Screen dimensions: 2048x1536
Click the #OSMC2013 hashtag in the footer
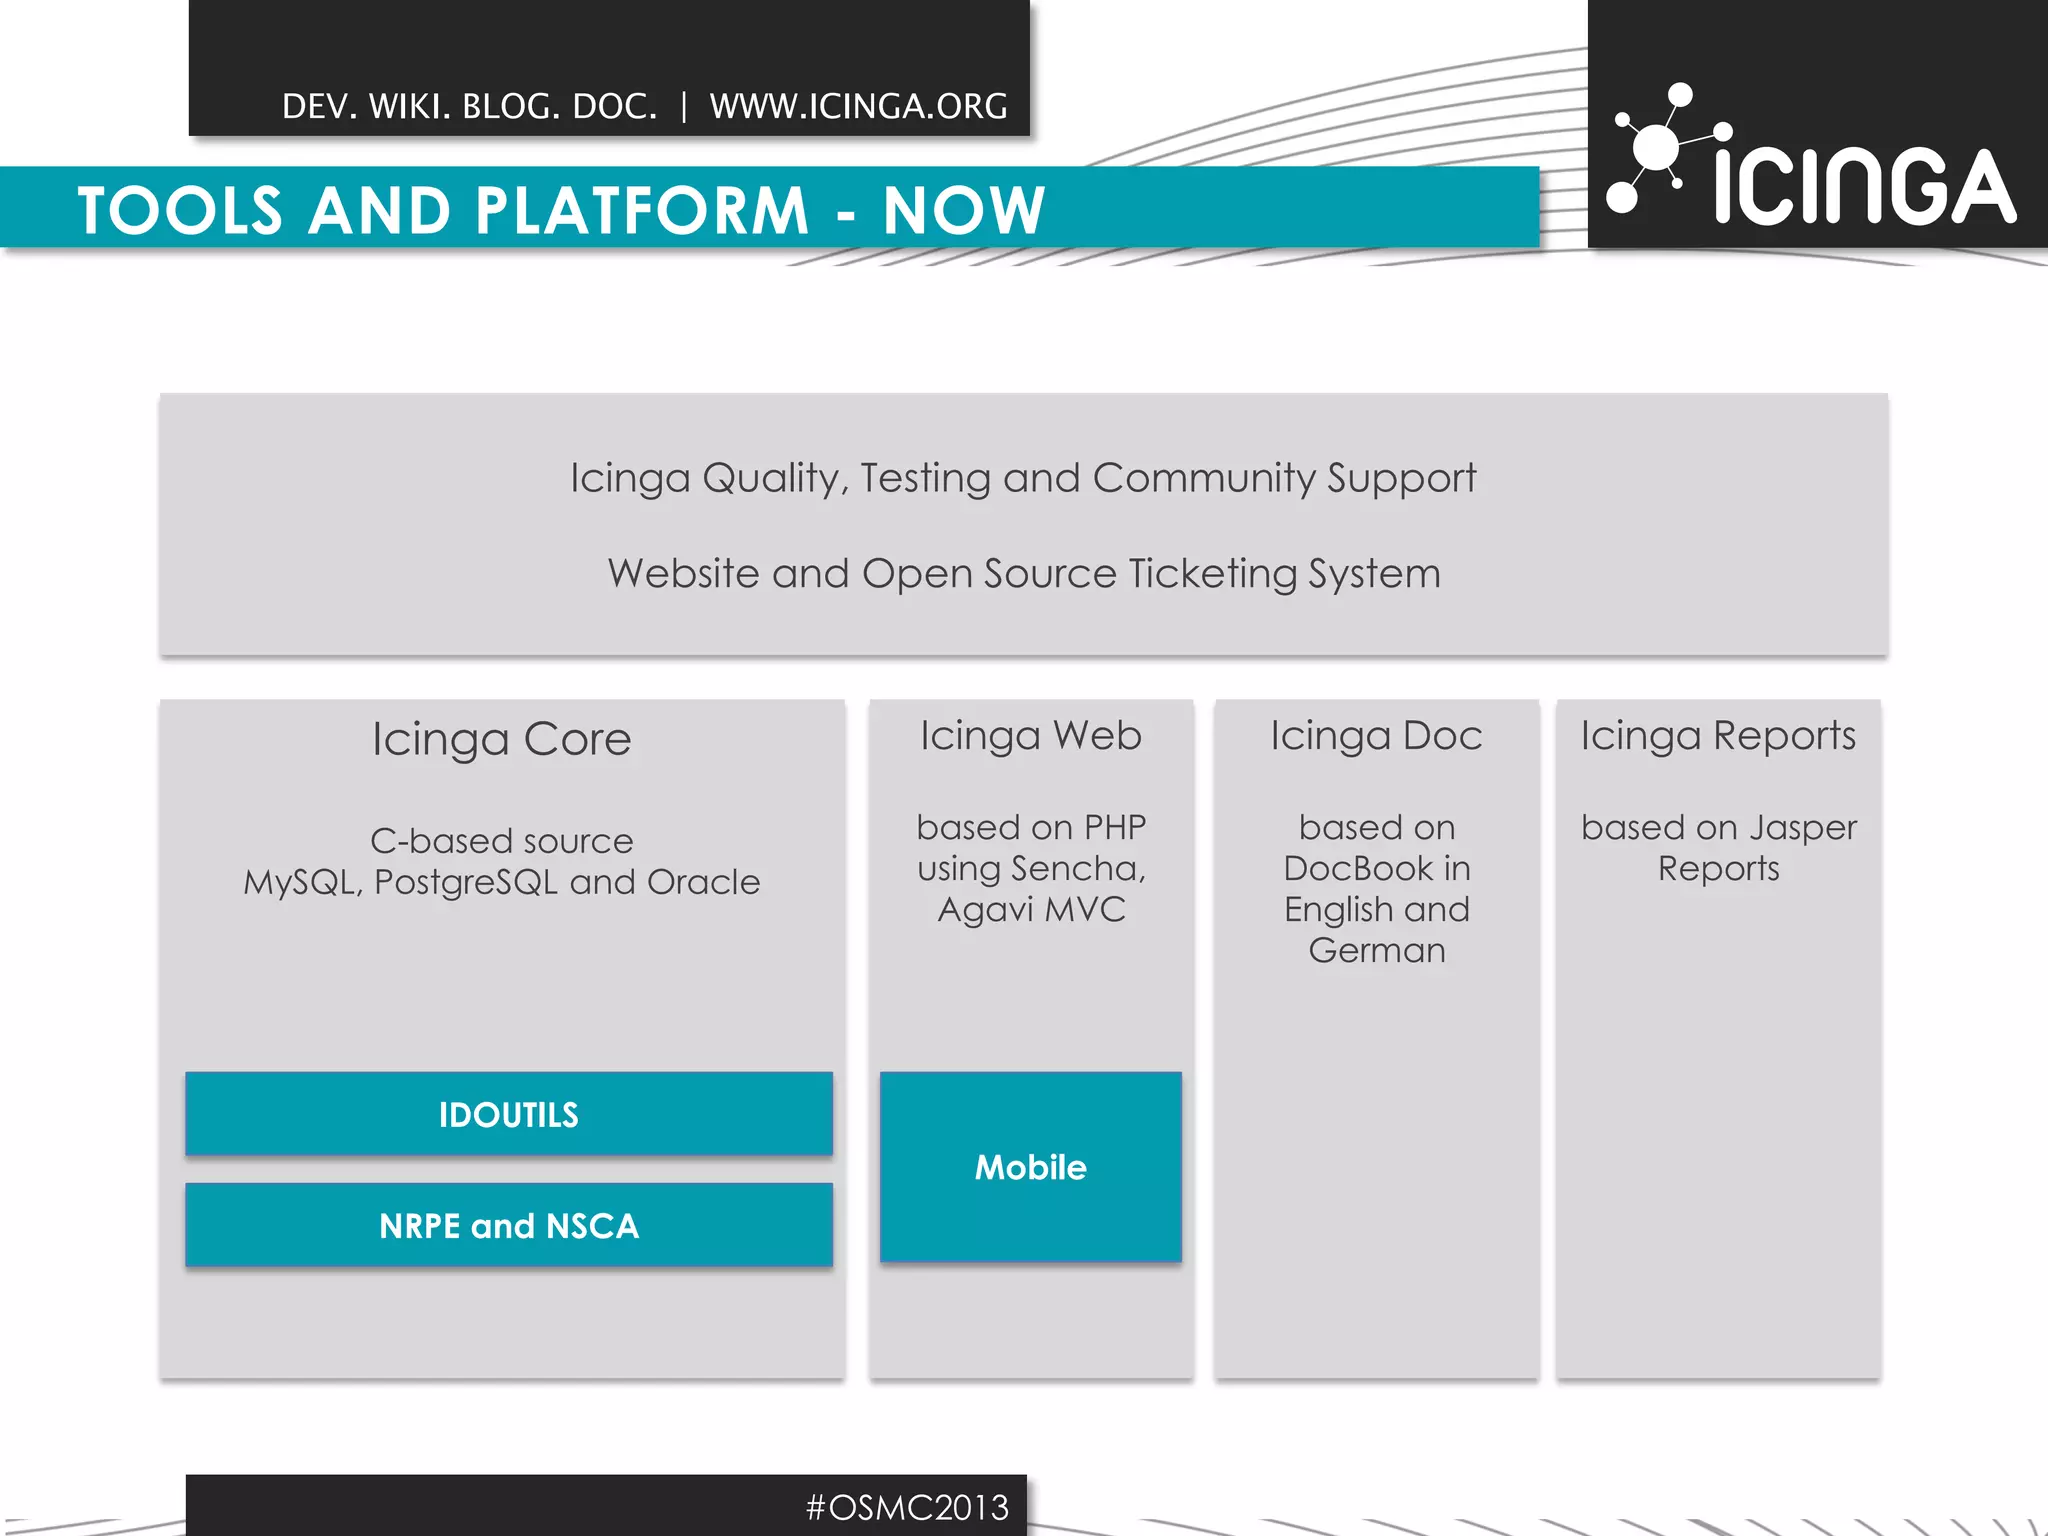pyautogui.click(x=908, y=1507)
